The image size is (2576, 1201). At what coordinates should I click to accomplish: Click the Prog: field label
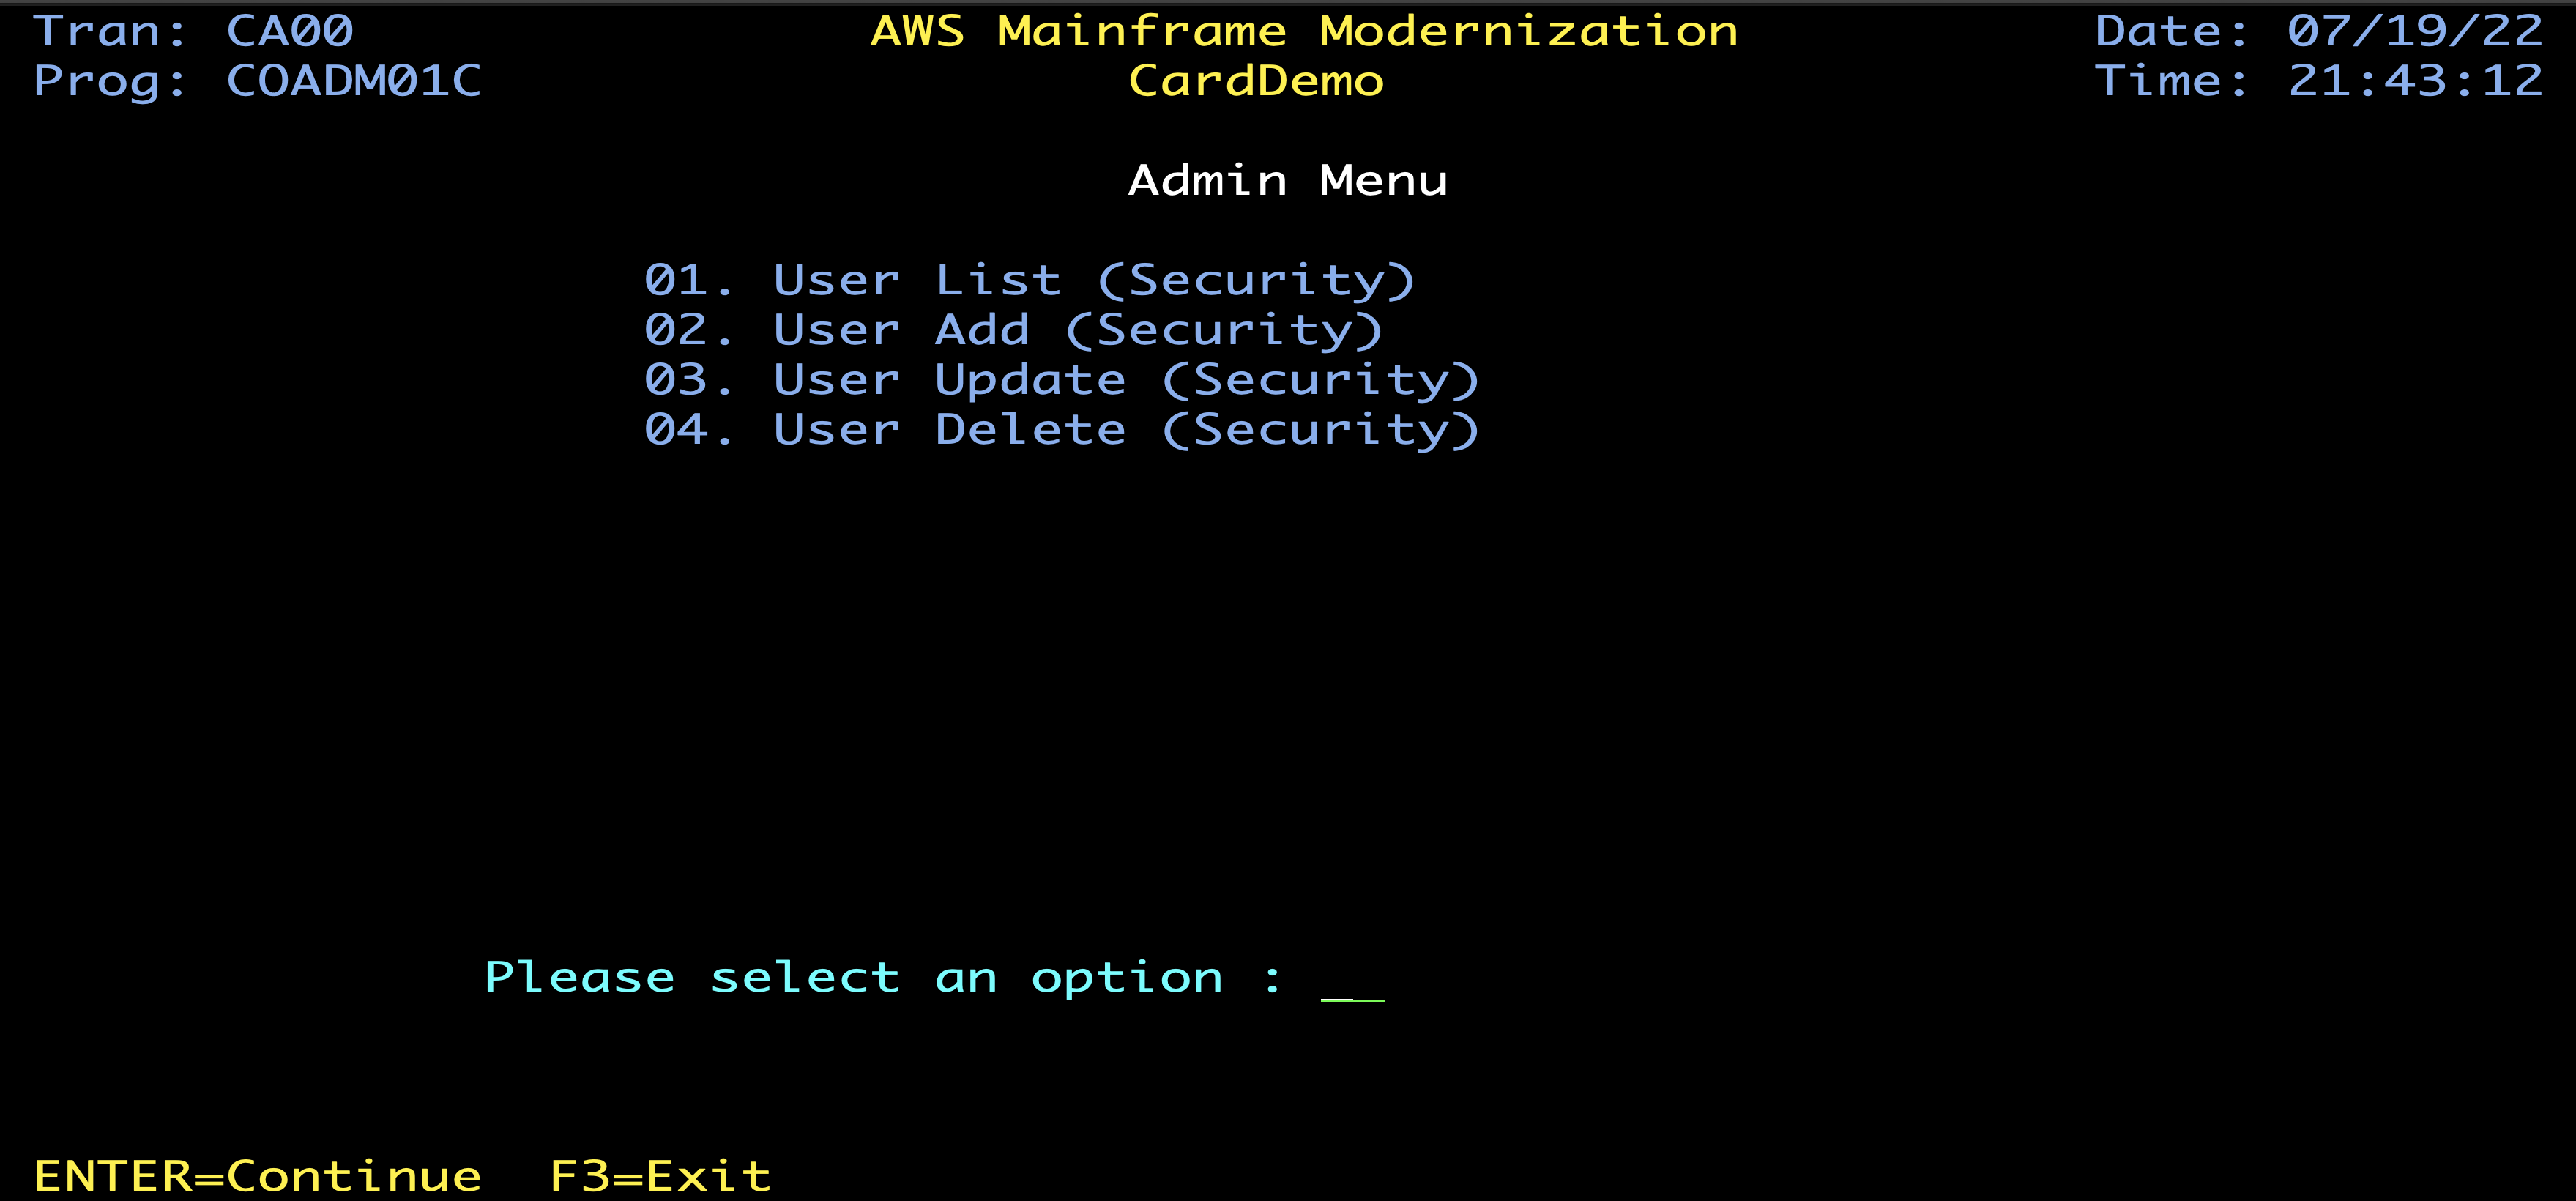coord(110,82)
